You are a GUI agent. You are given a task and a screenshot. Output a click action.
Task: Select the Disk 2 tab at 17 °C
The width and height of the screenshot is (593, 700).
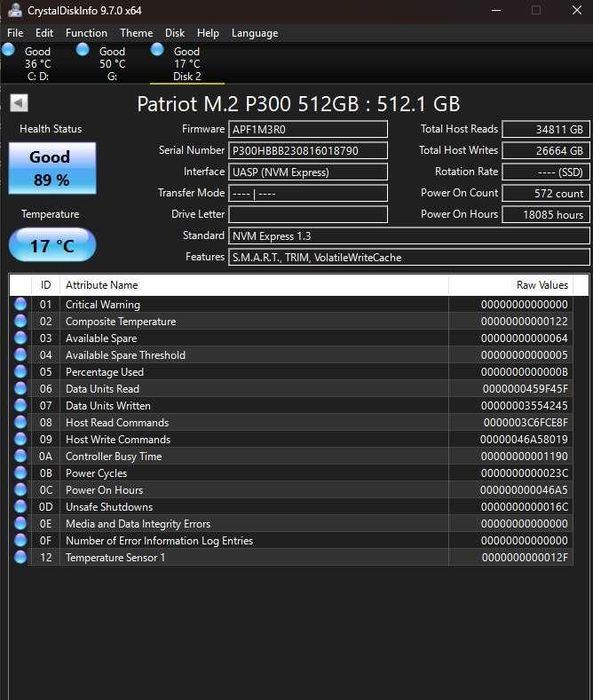[x=187, y=63]
